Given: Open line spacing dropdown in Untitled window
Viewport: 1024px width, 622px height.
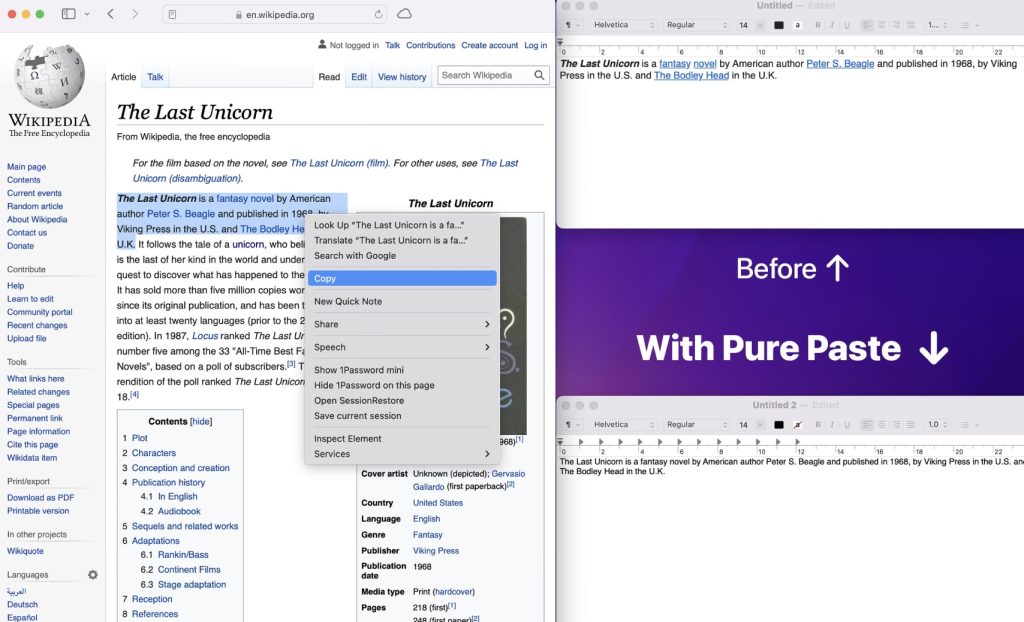Looking at the screenshot, I should coord(938,25).
